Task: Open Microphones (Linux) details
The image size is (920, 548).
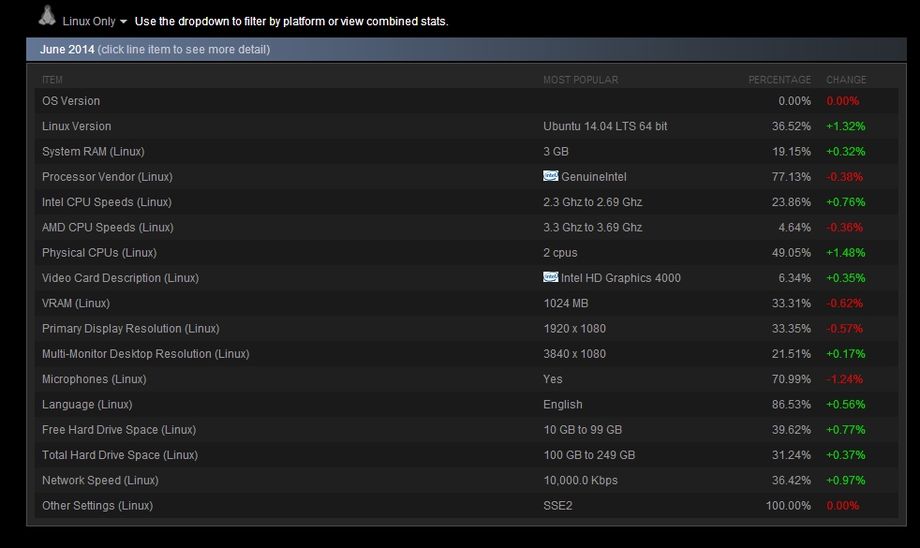Action: (466, 379)
